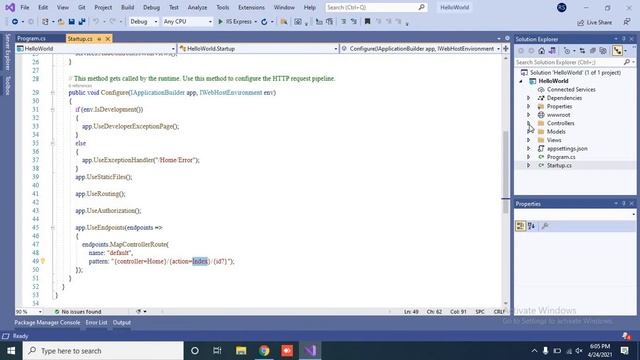Expand the wwwroot node
Viewport: 640px width, 360px height.
pos(529,115)
